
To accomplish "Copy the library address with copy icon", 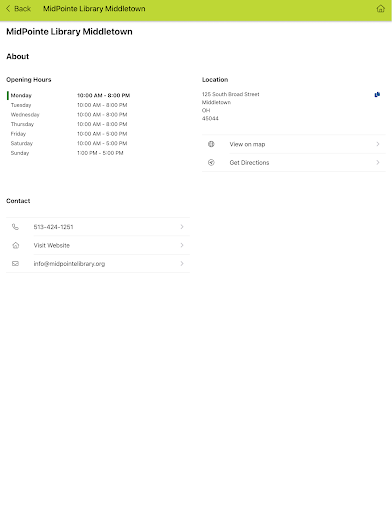I will 377,95.
